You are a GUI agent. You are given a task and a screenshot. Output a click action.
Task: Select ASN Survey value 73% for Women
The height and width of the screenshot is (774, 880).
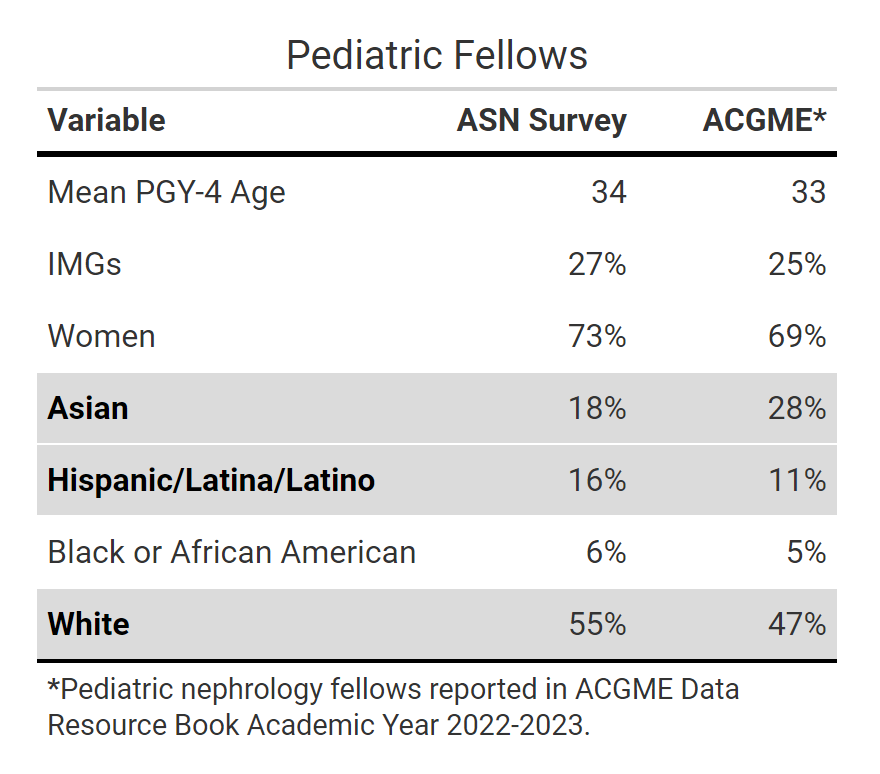tap(598, 336)
